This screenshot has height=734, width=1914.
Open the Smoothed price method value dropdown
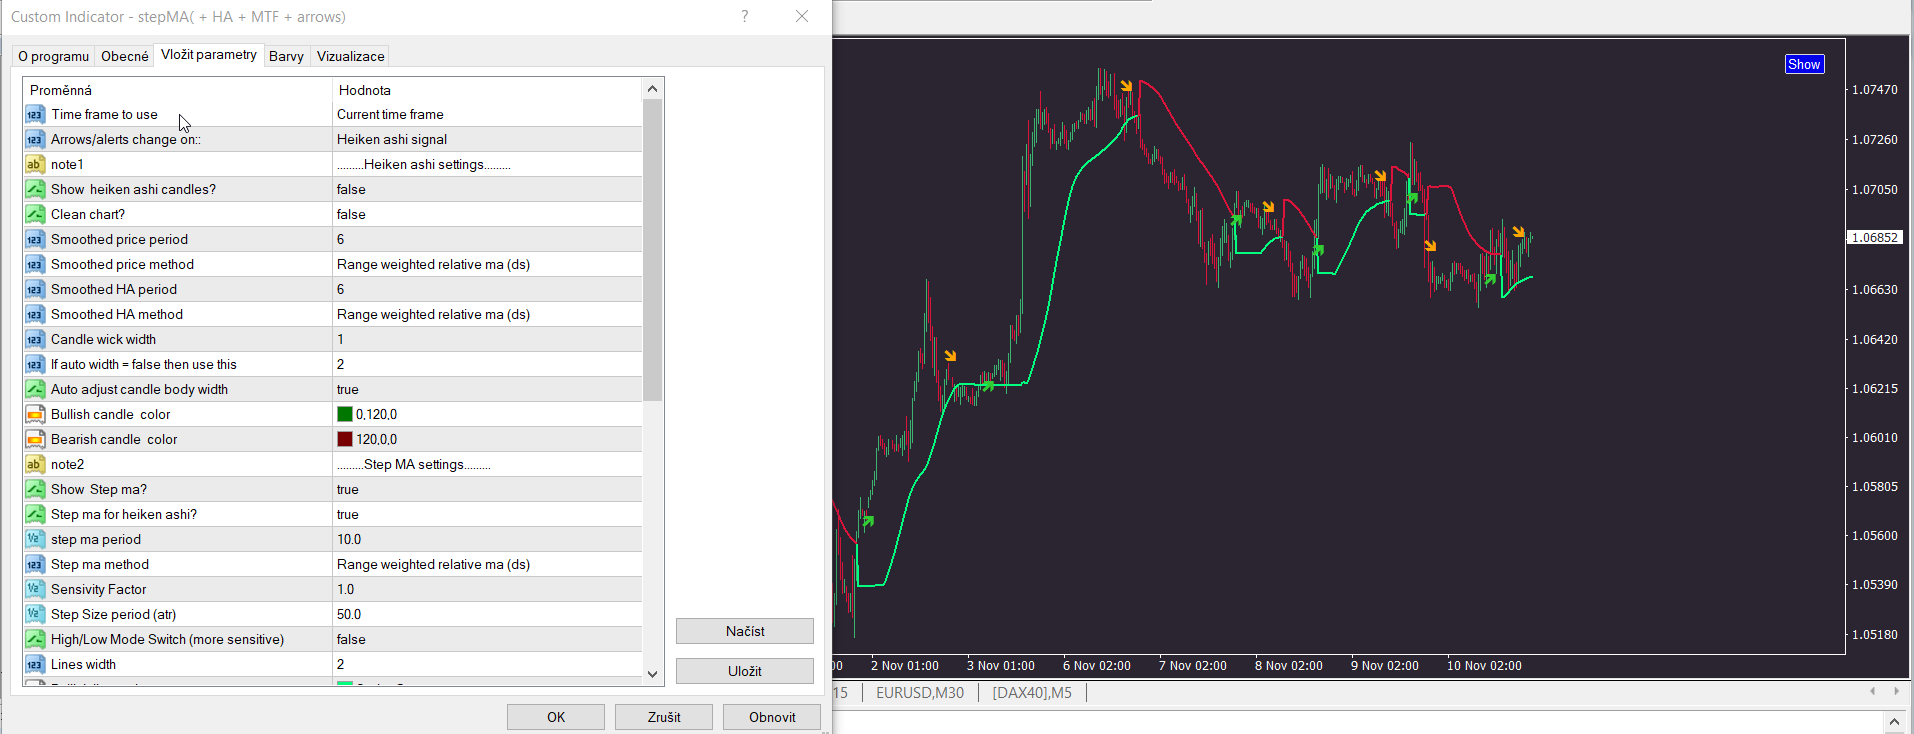487,264
